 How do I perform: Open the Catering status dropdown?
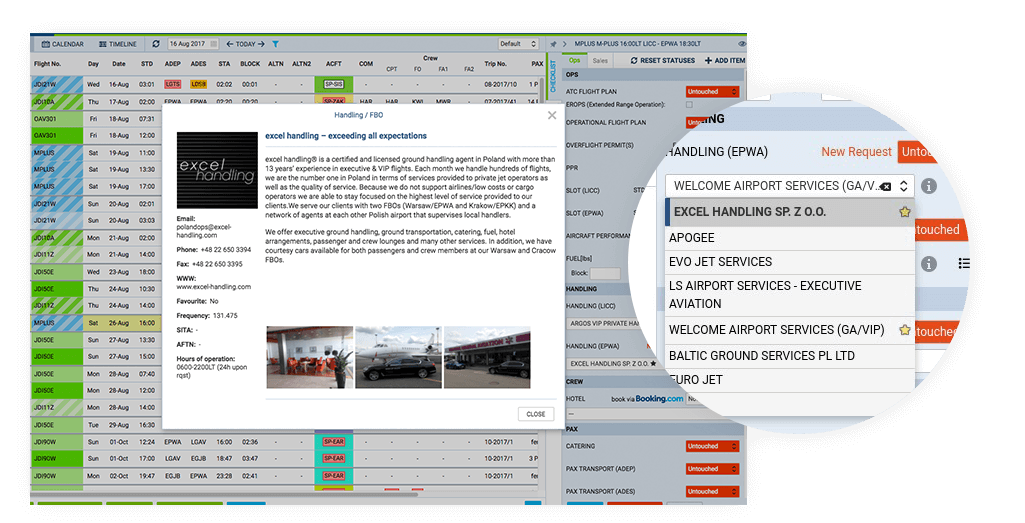[713, 446]
